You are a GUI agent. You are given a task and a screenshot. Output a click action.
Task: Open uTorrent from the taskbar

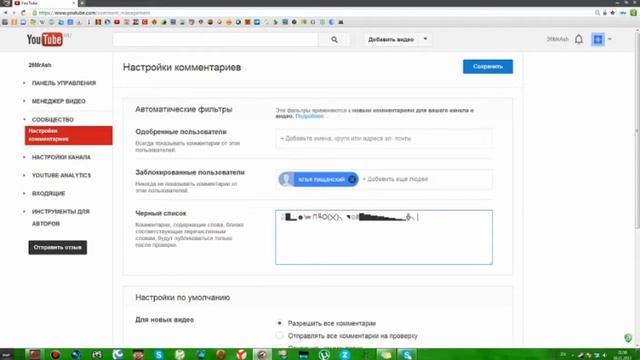pos(324,354)
